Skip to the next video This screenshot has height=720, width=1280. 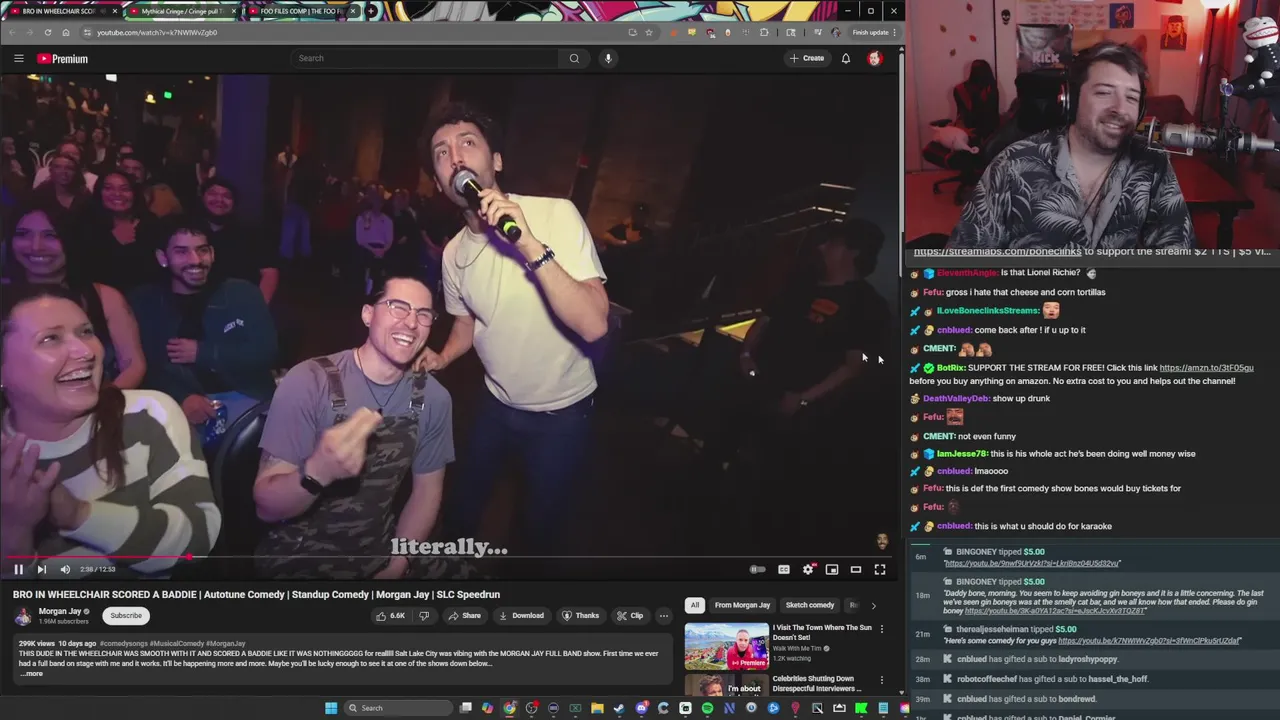[41, 569]
